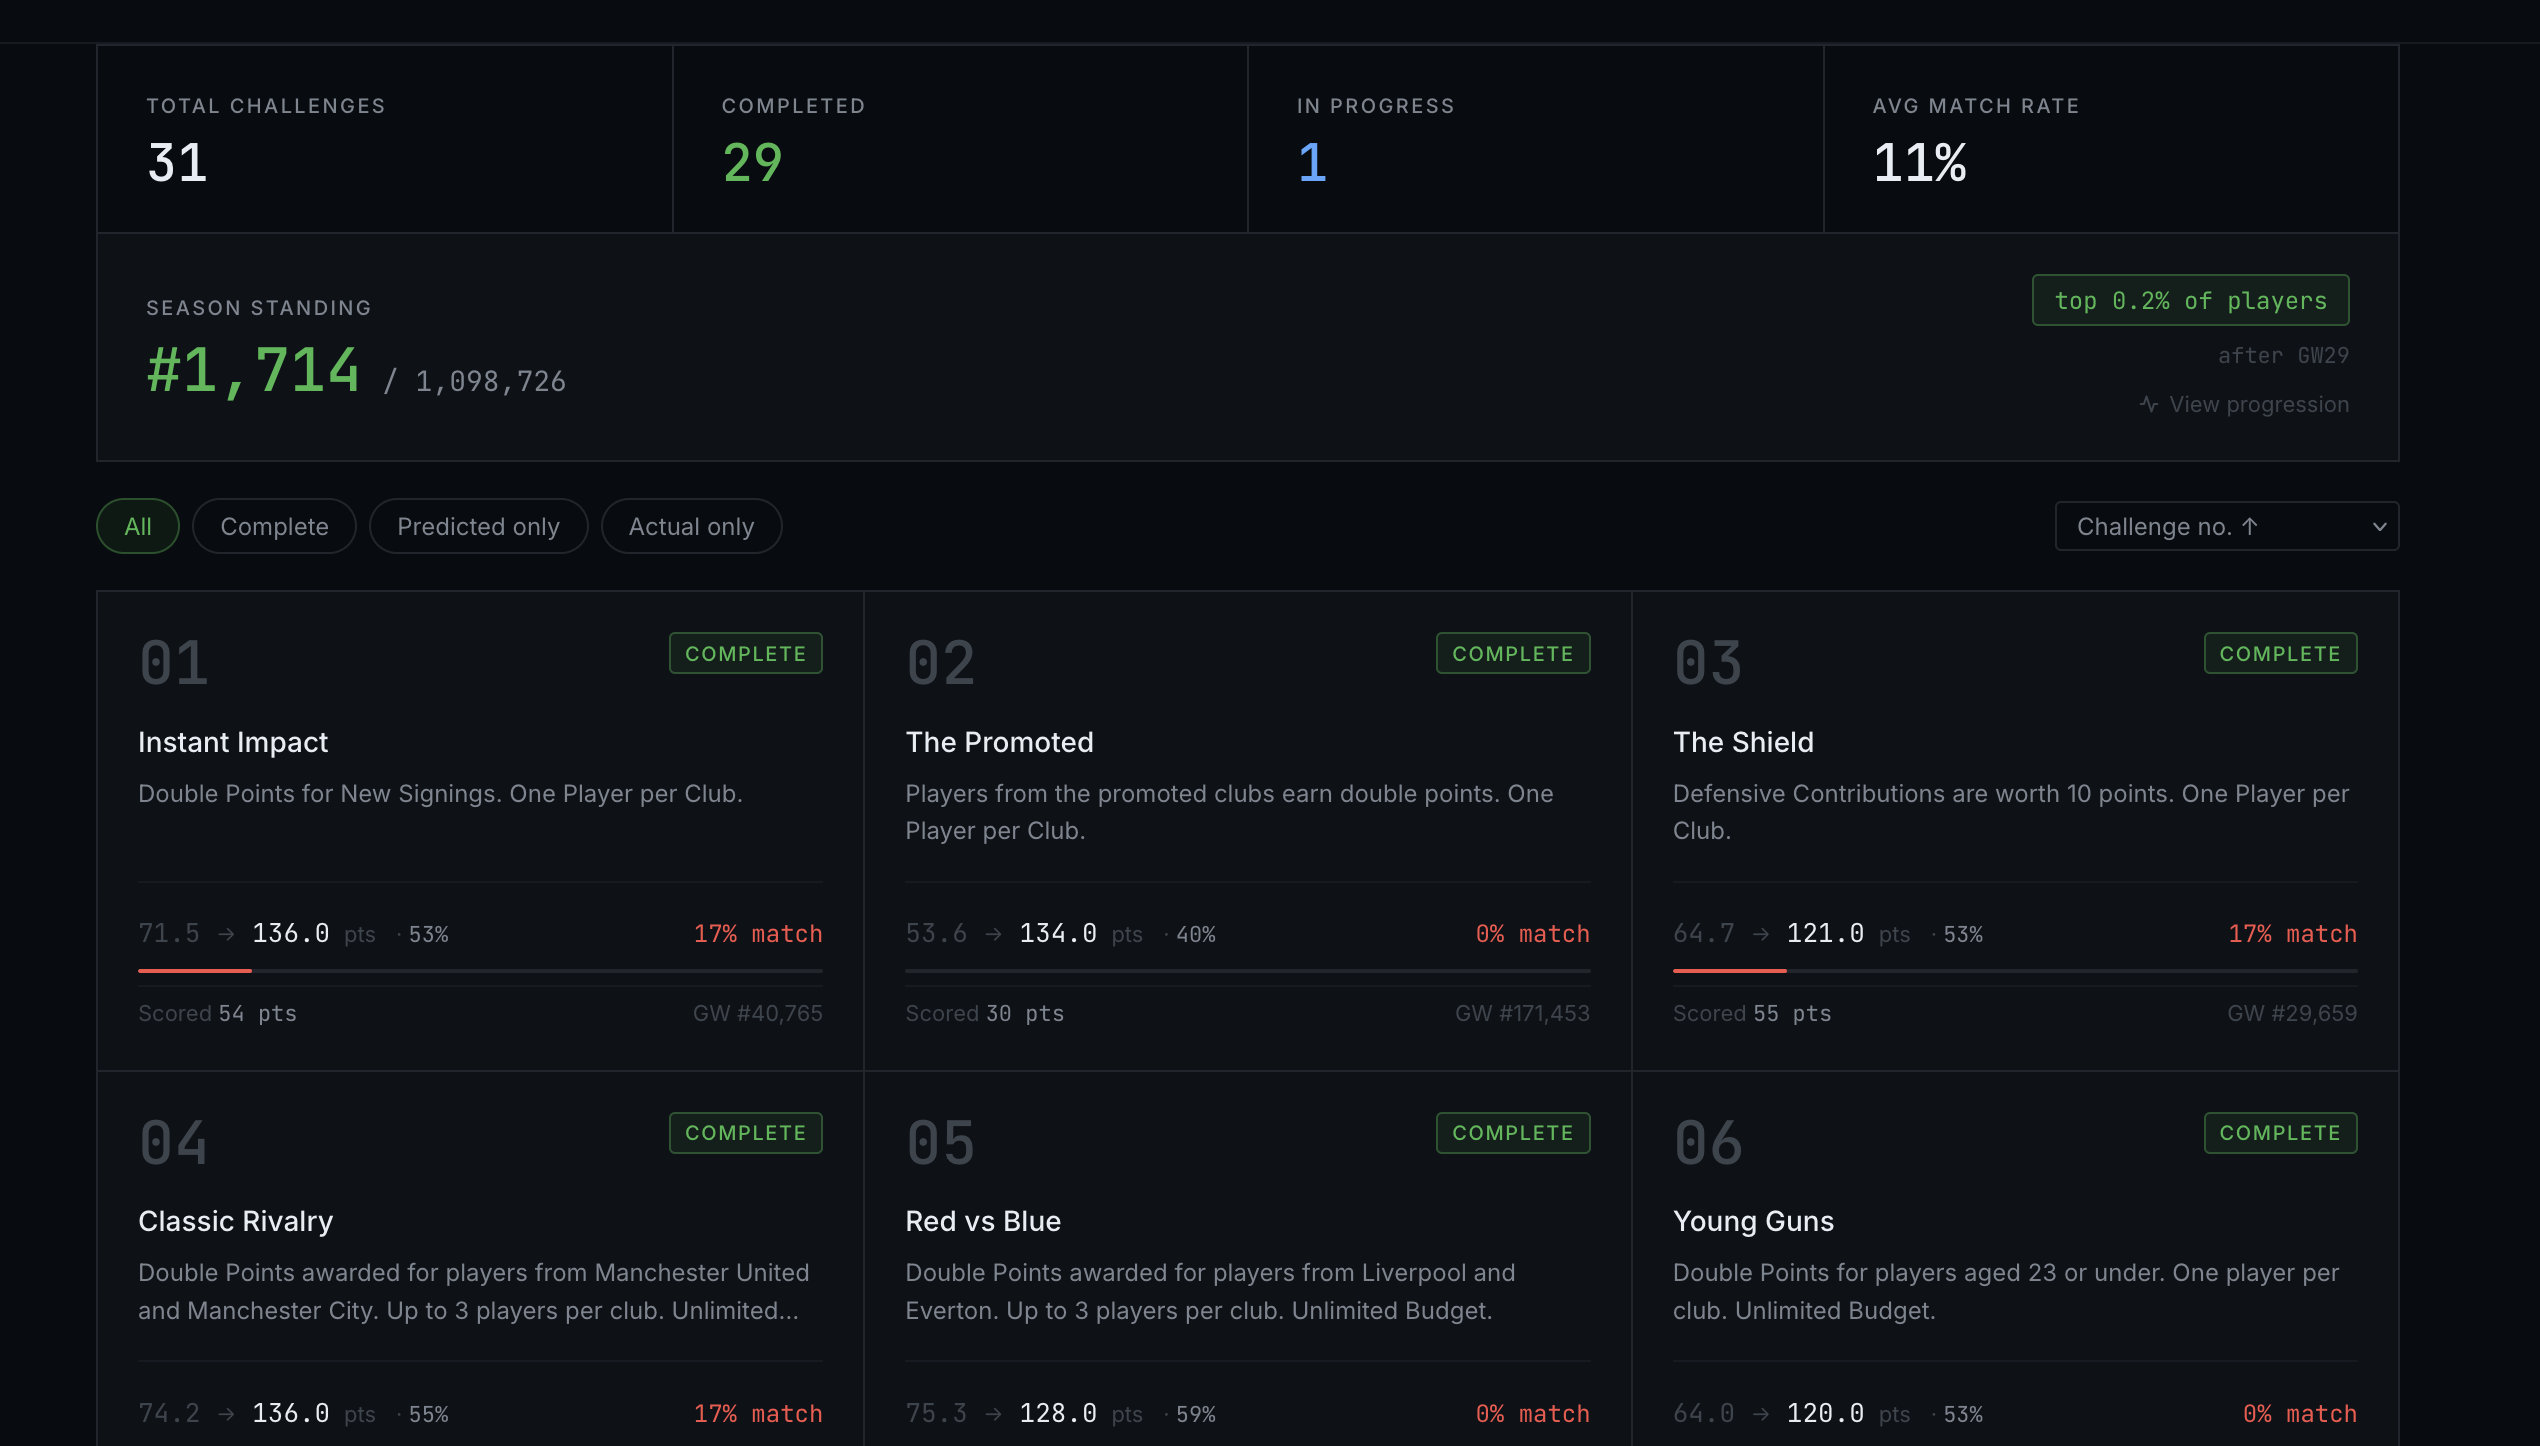2540x1446 pixels.
Task: Click the after GW29 label
Action: click(x=2283, y=355)
